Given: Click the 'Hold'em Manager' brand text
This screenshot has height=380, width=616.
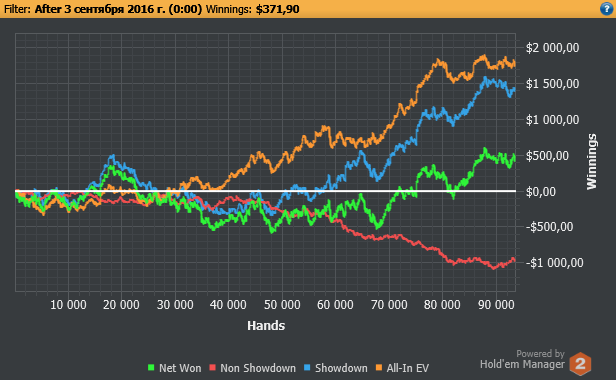Looking at the screenshot, I should pyautogui.click(x=522, y=364).
